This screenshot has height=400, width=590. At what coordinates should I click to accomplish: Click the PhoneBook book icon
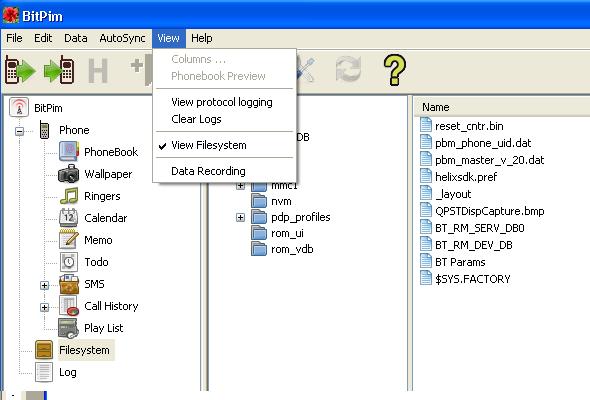coord(69,151)
